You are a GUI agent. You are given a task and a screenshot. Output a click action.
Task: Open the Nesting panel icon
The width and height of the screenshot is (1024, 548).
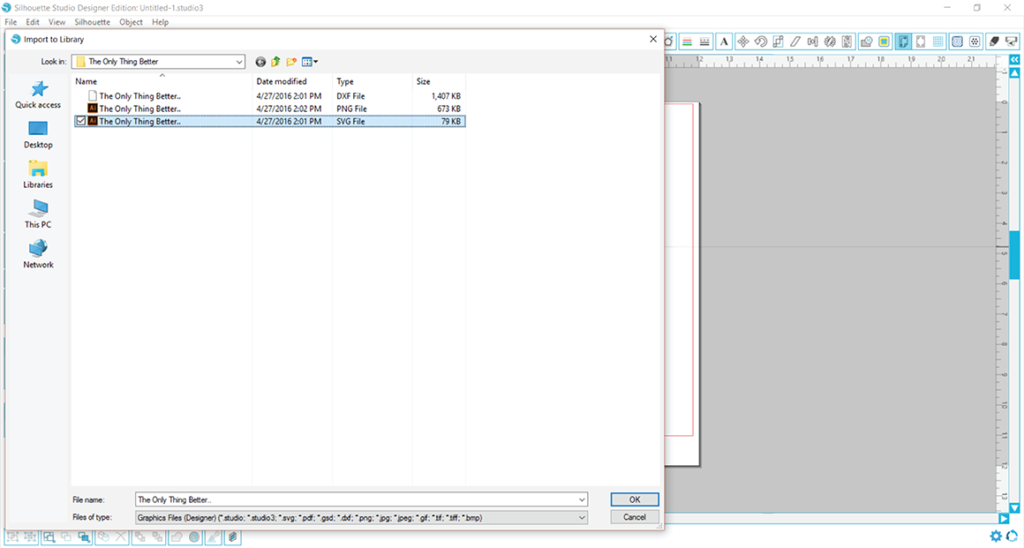[x=847, y=42]
